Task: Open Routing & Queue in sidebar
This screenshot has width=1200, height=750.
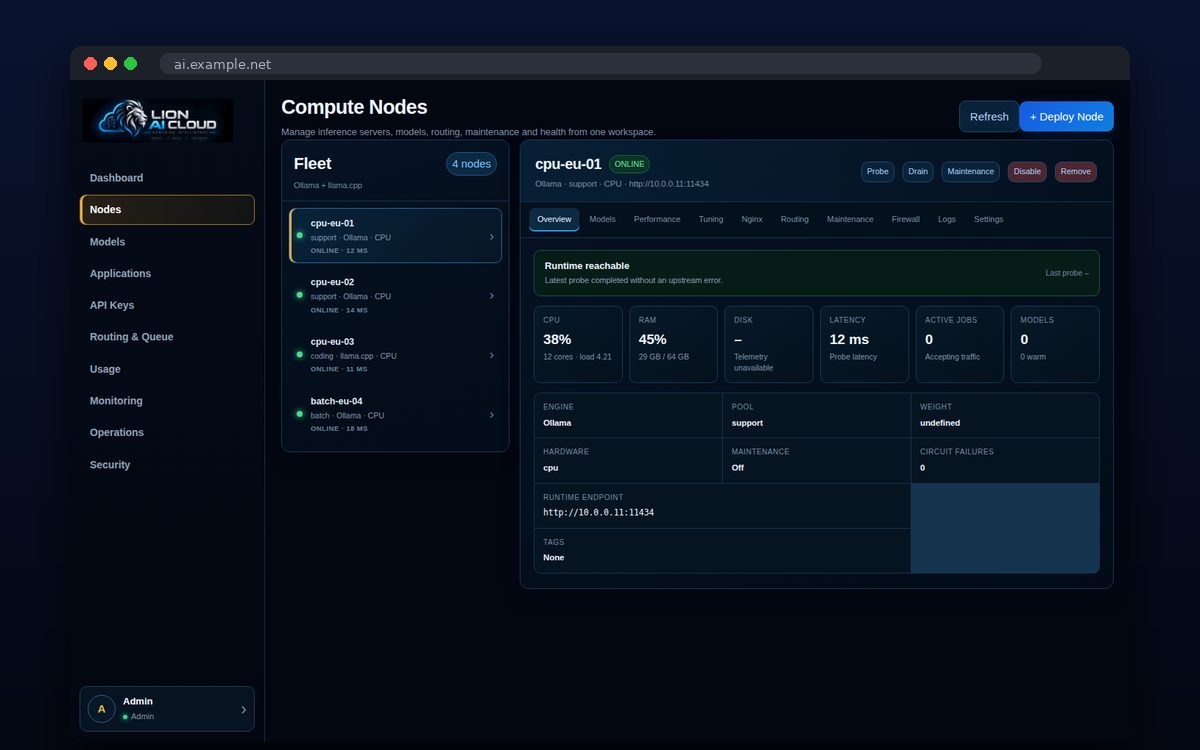Action: (x=167, y=337)
